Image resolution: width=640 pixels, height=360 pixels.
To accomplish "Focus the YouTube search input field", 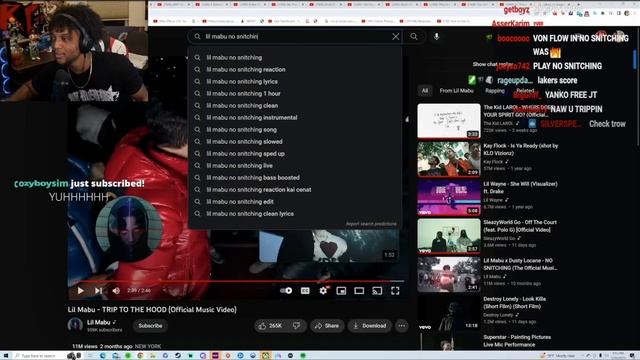I will click(x=296, y=37).
